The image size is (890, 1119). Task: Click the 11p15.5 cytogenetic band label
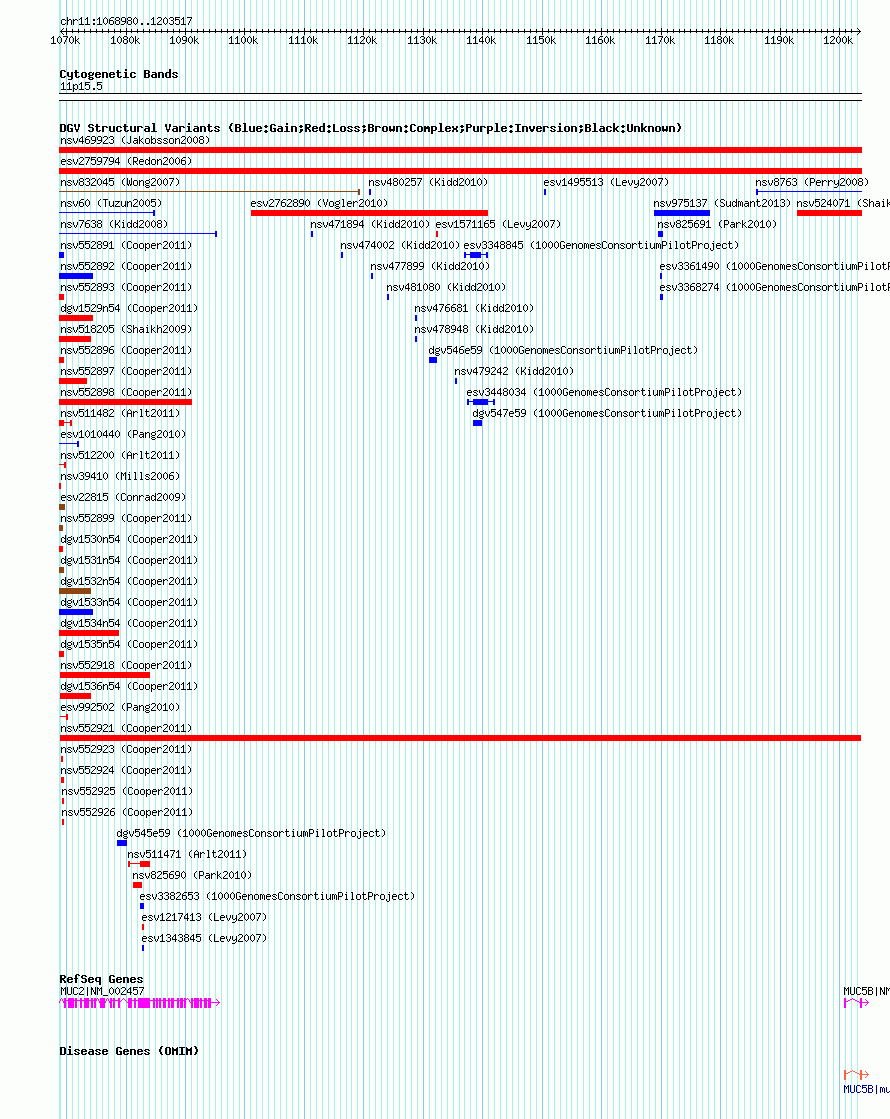(81, 87)
